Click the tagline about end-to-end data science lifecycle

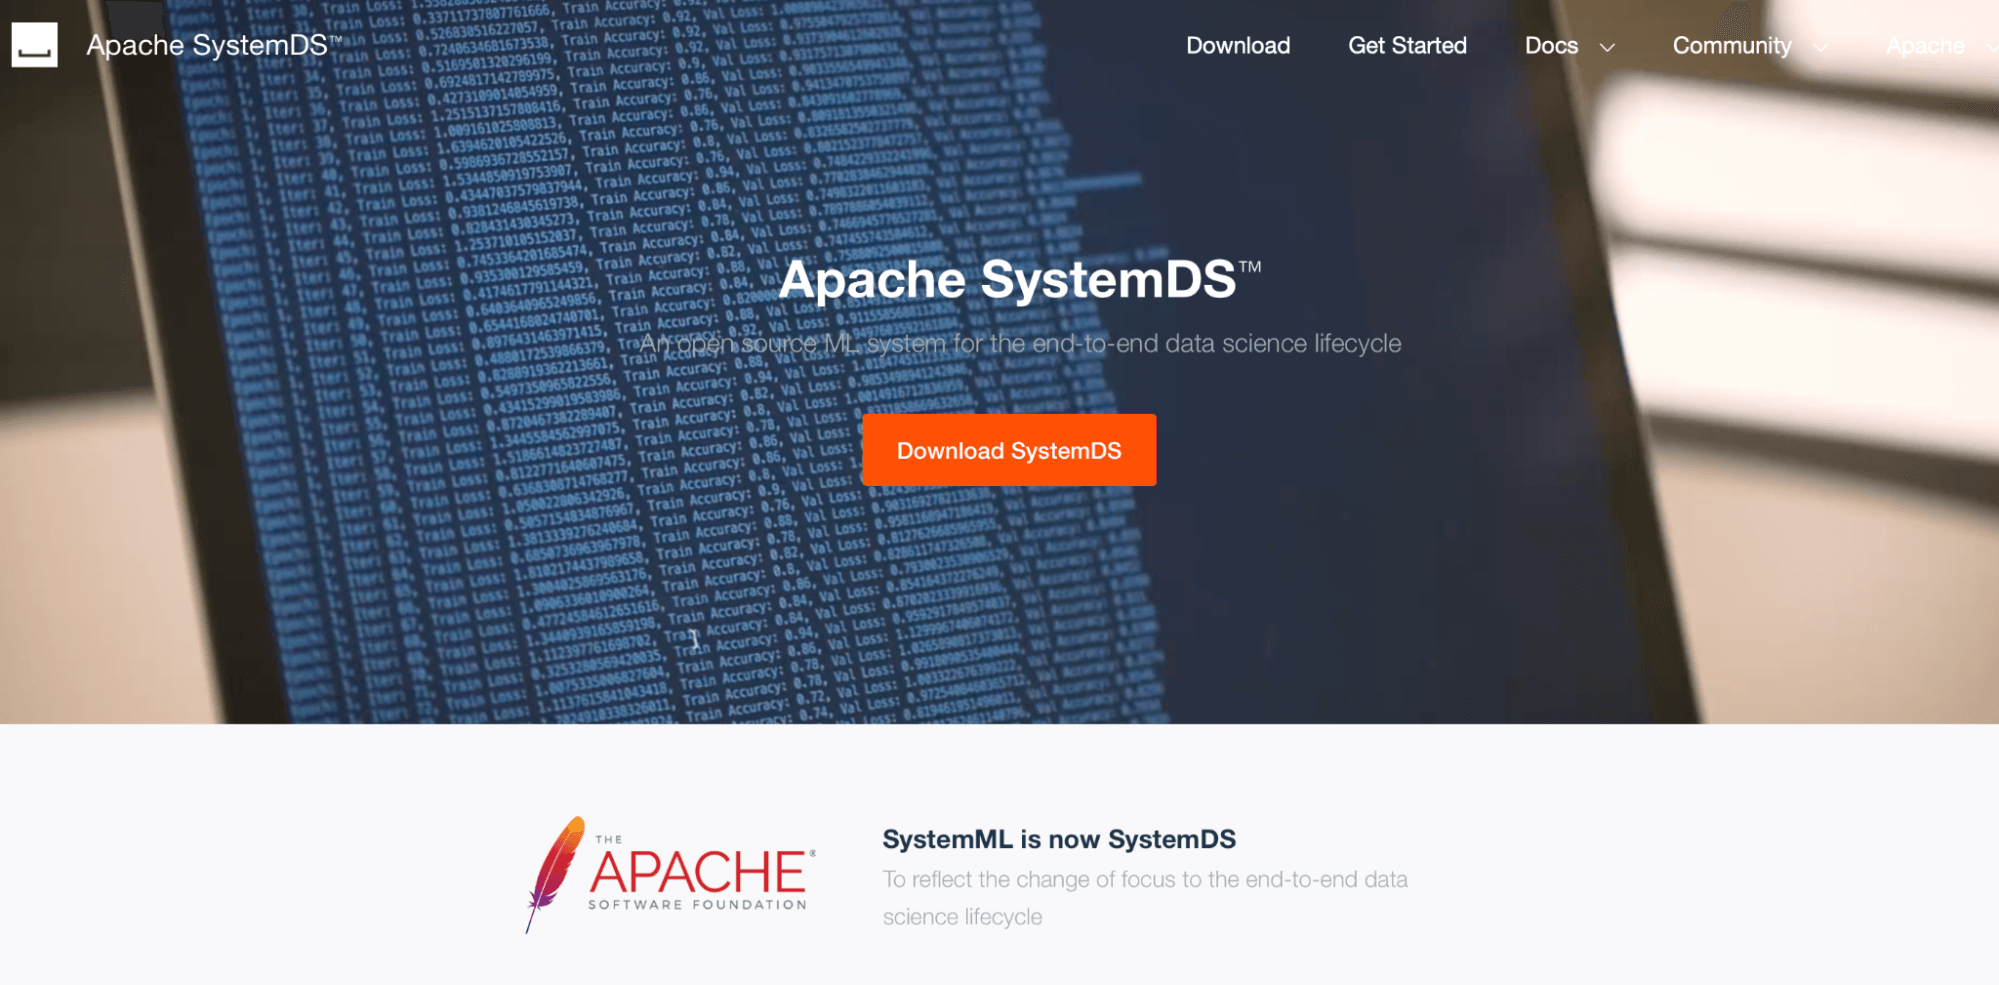[x=1023, y=343]
